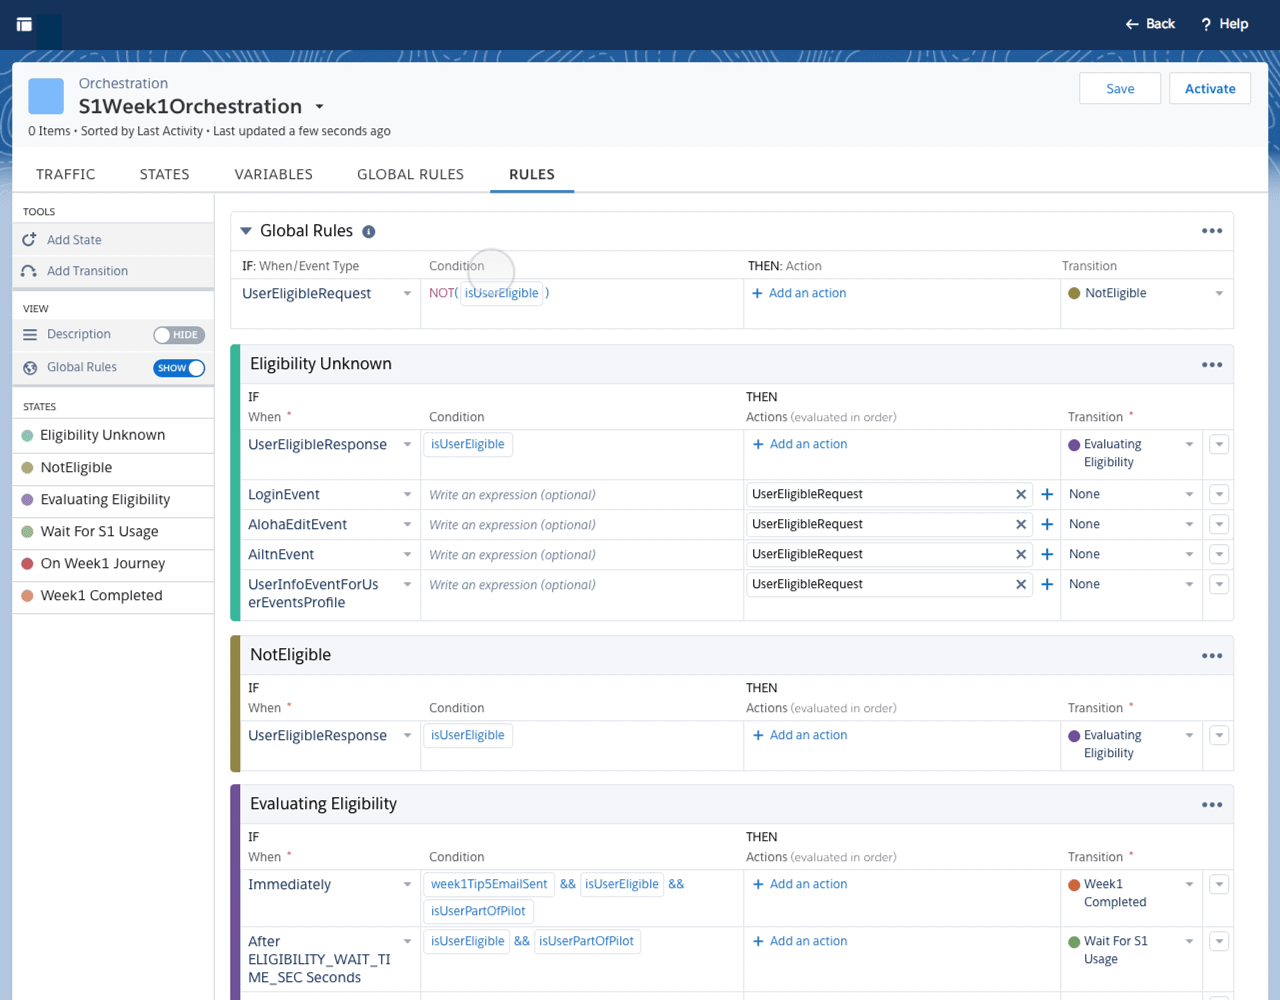Open the Help link
Image resolution: width=1280 pixels, height=1000 pixels.
click(1224, 24)
